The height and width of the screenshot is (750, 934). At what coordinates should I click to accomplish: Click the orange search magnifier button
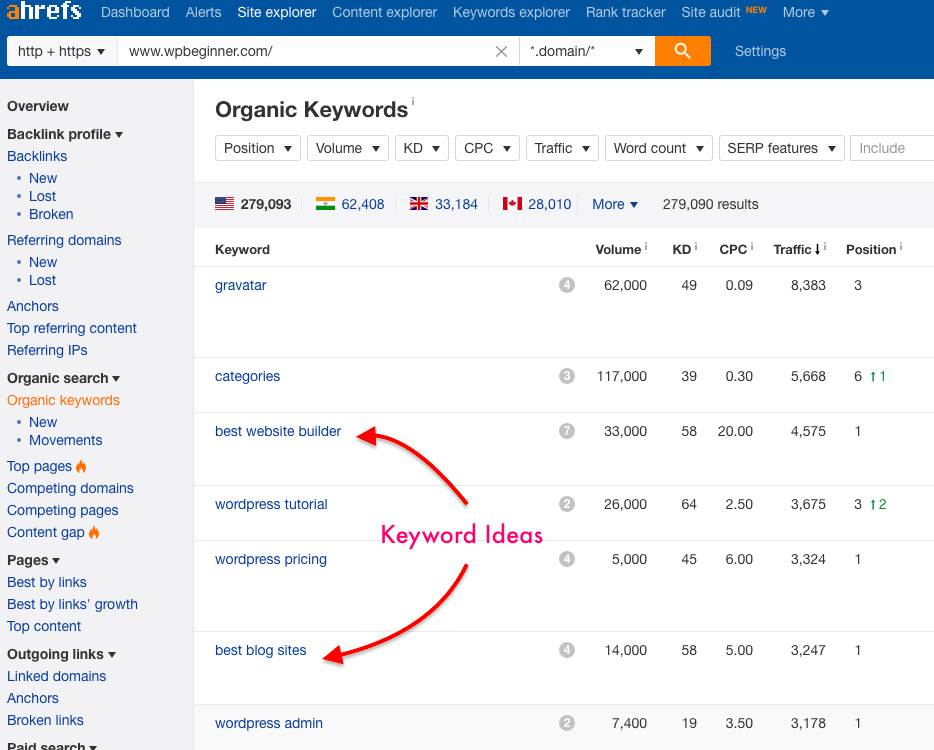click(683, 51)
